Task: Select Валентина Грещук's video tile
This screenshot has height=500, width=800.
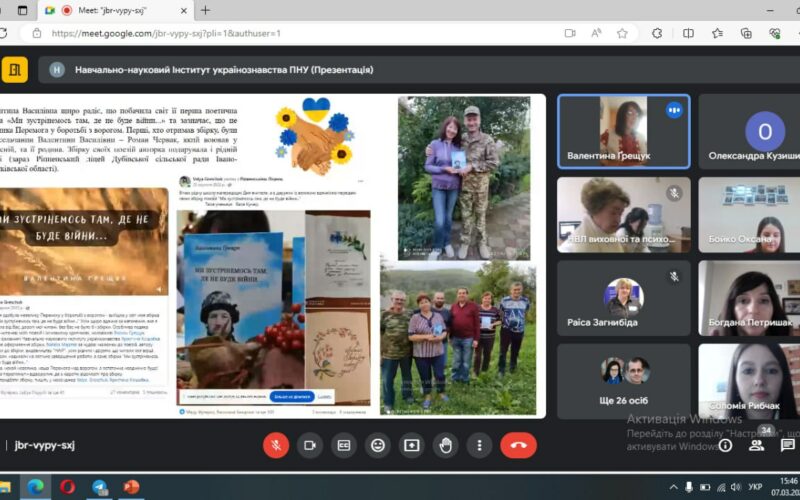Action: tap(623, 131)
